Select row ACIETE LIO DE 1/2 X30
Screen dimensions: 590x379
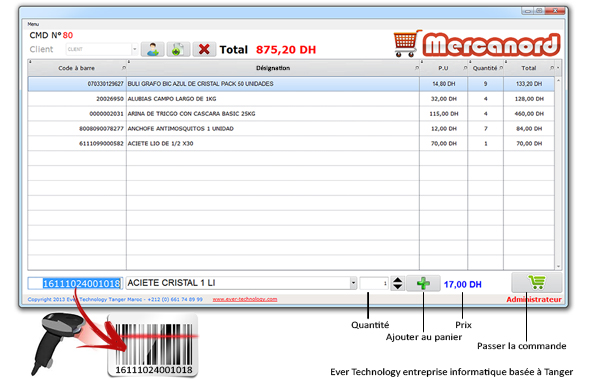coord(291,144)
